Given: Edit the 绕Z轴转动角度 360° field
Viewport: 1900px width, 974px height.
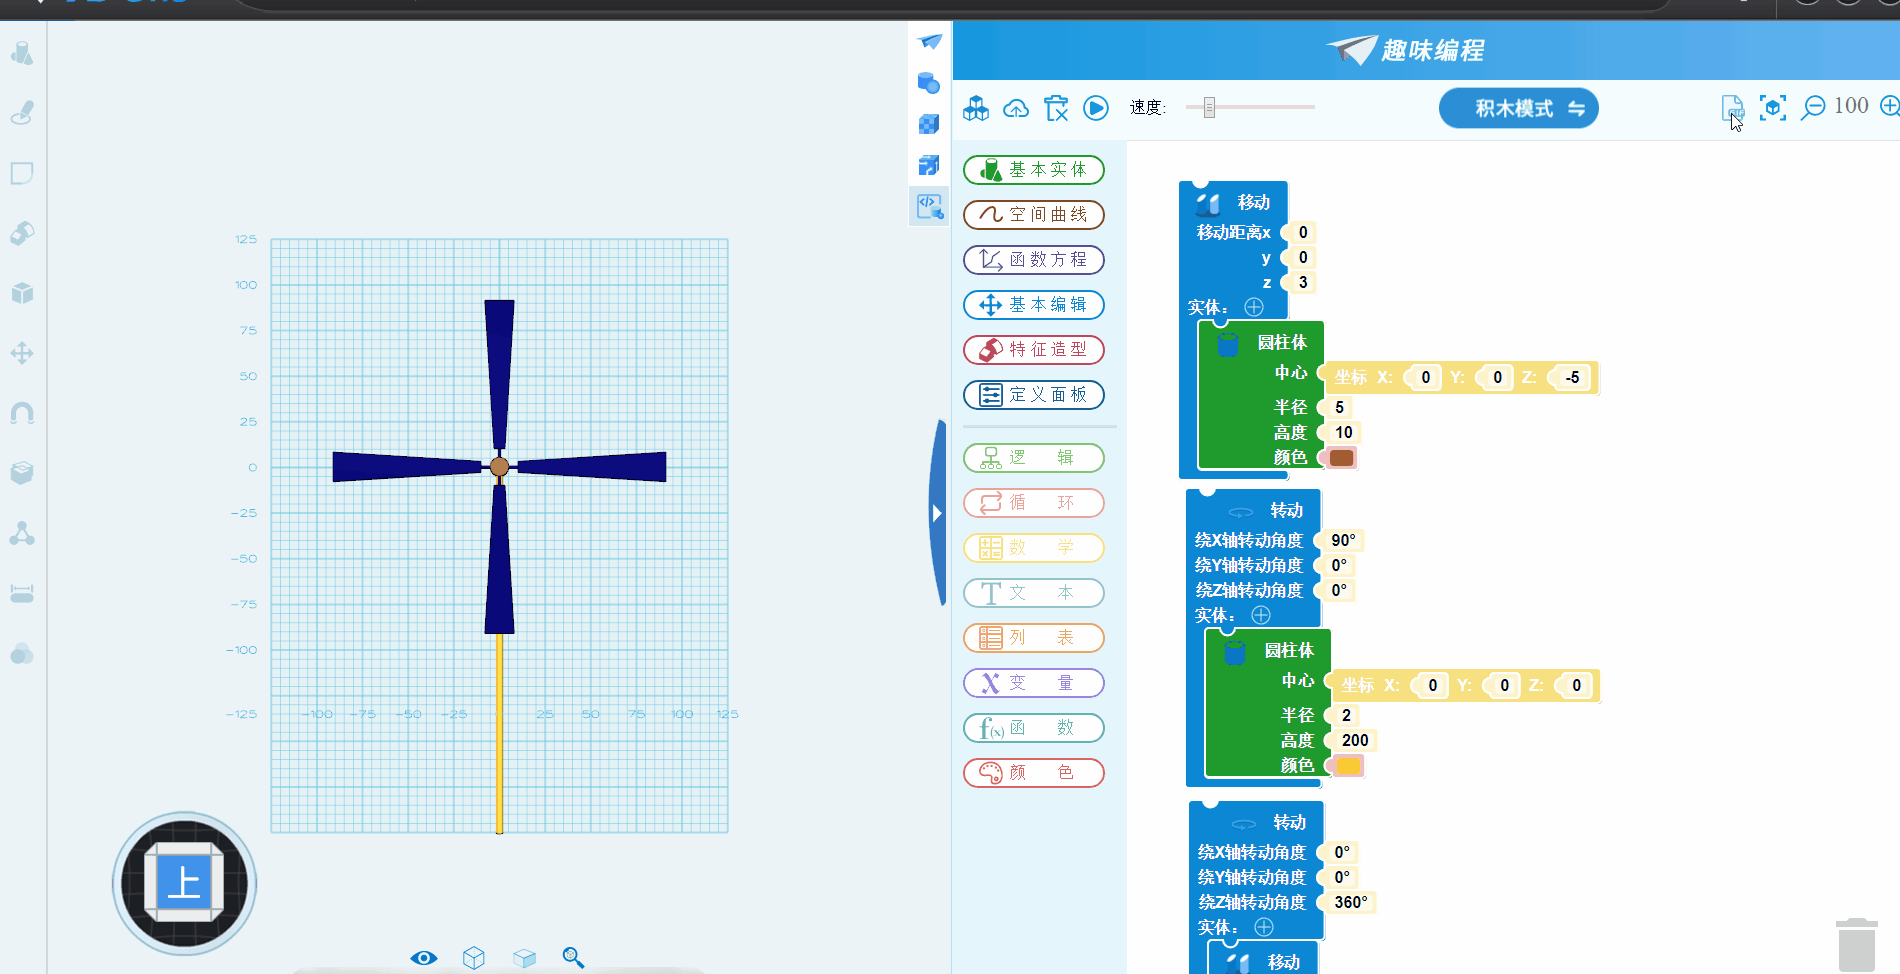Looking at the screenshot, I should [x=1350, y=902].
